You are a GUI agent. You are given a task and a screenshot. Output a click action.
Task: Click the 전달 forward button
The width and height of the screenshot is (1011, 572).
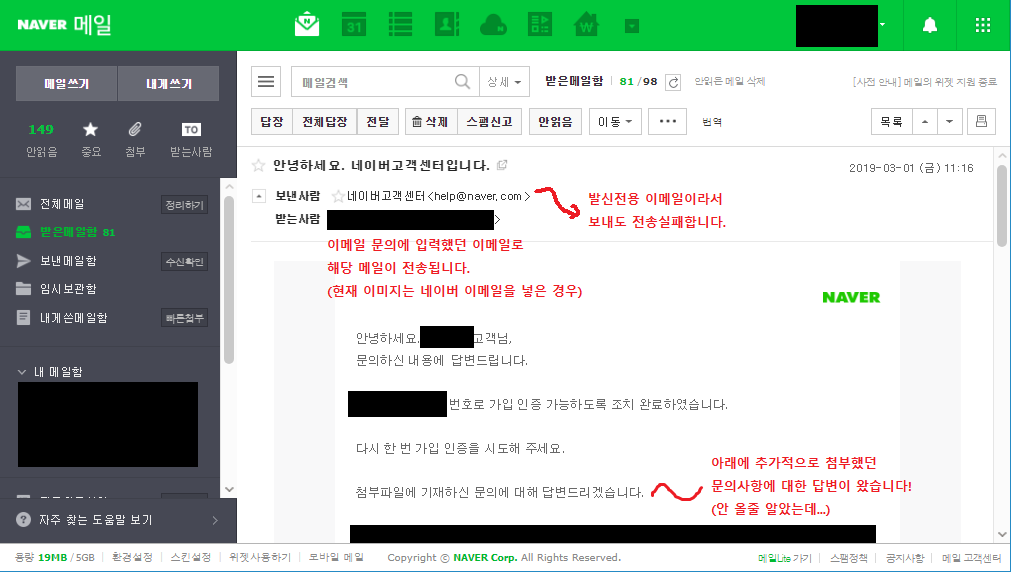pyautogui.click(x=378, y=121)
